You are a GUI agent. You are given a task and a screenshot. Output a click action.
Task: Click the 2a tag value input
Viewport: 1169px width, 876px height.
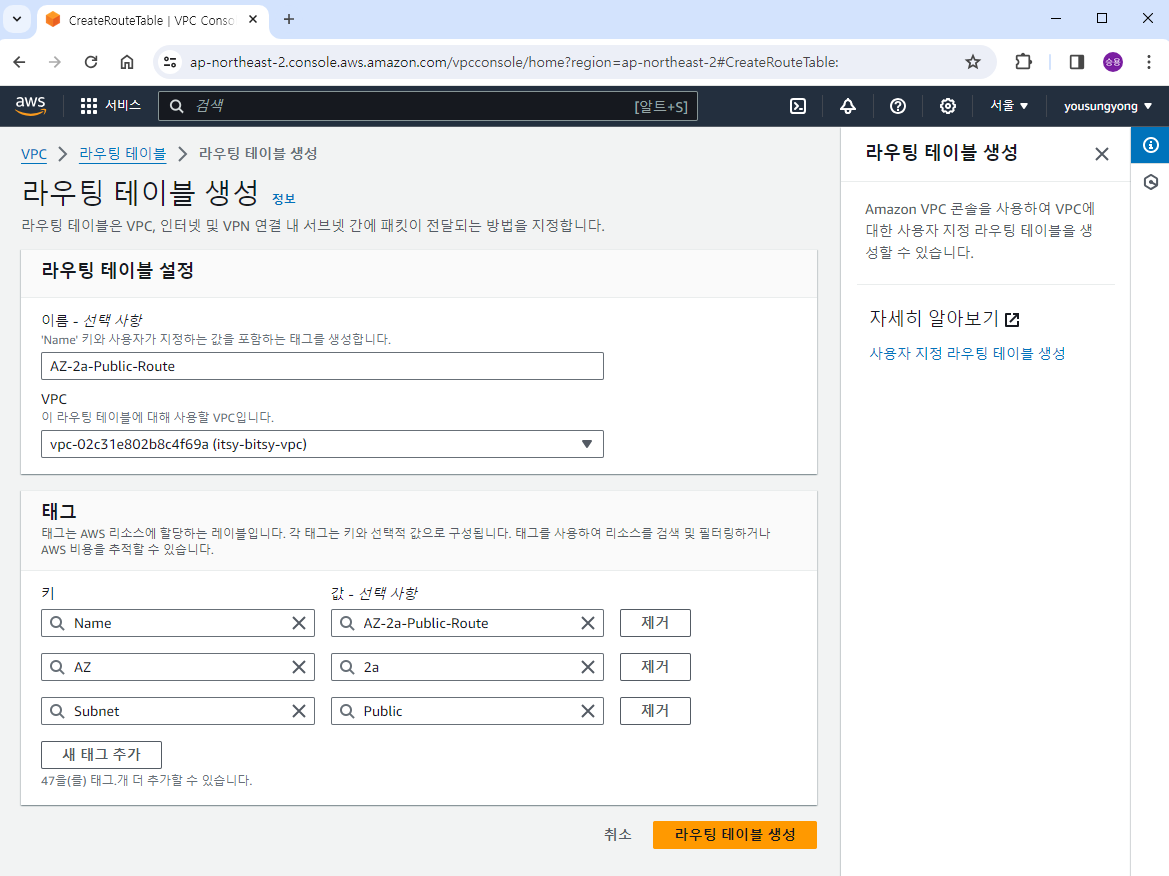pyautogui.click(x=467, y=667)
